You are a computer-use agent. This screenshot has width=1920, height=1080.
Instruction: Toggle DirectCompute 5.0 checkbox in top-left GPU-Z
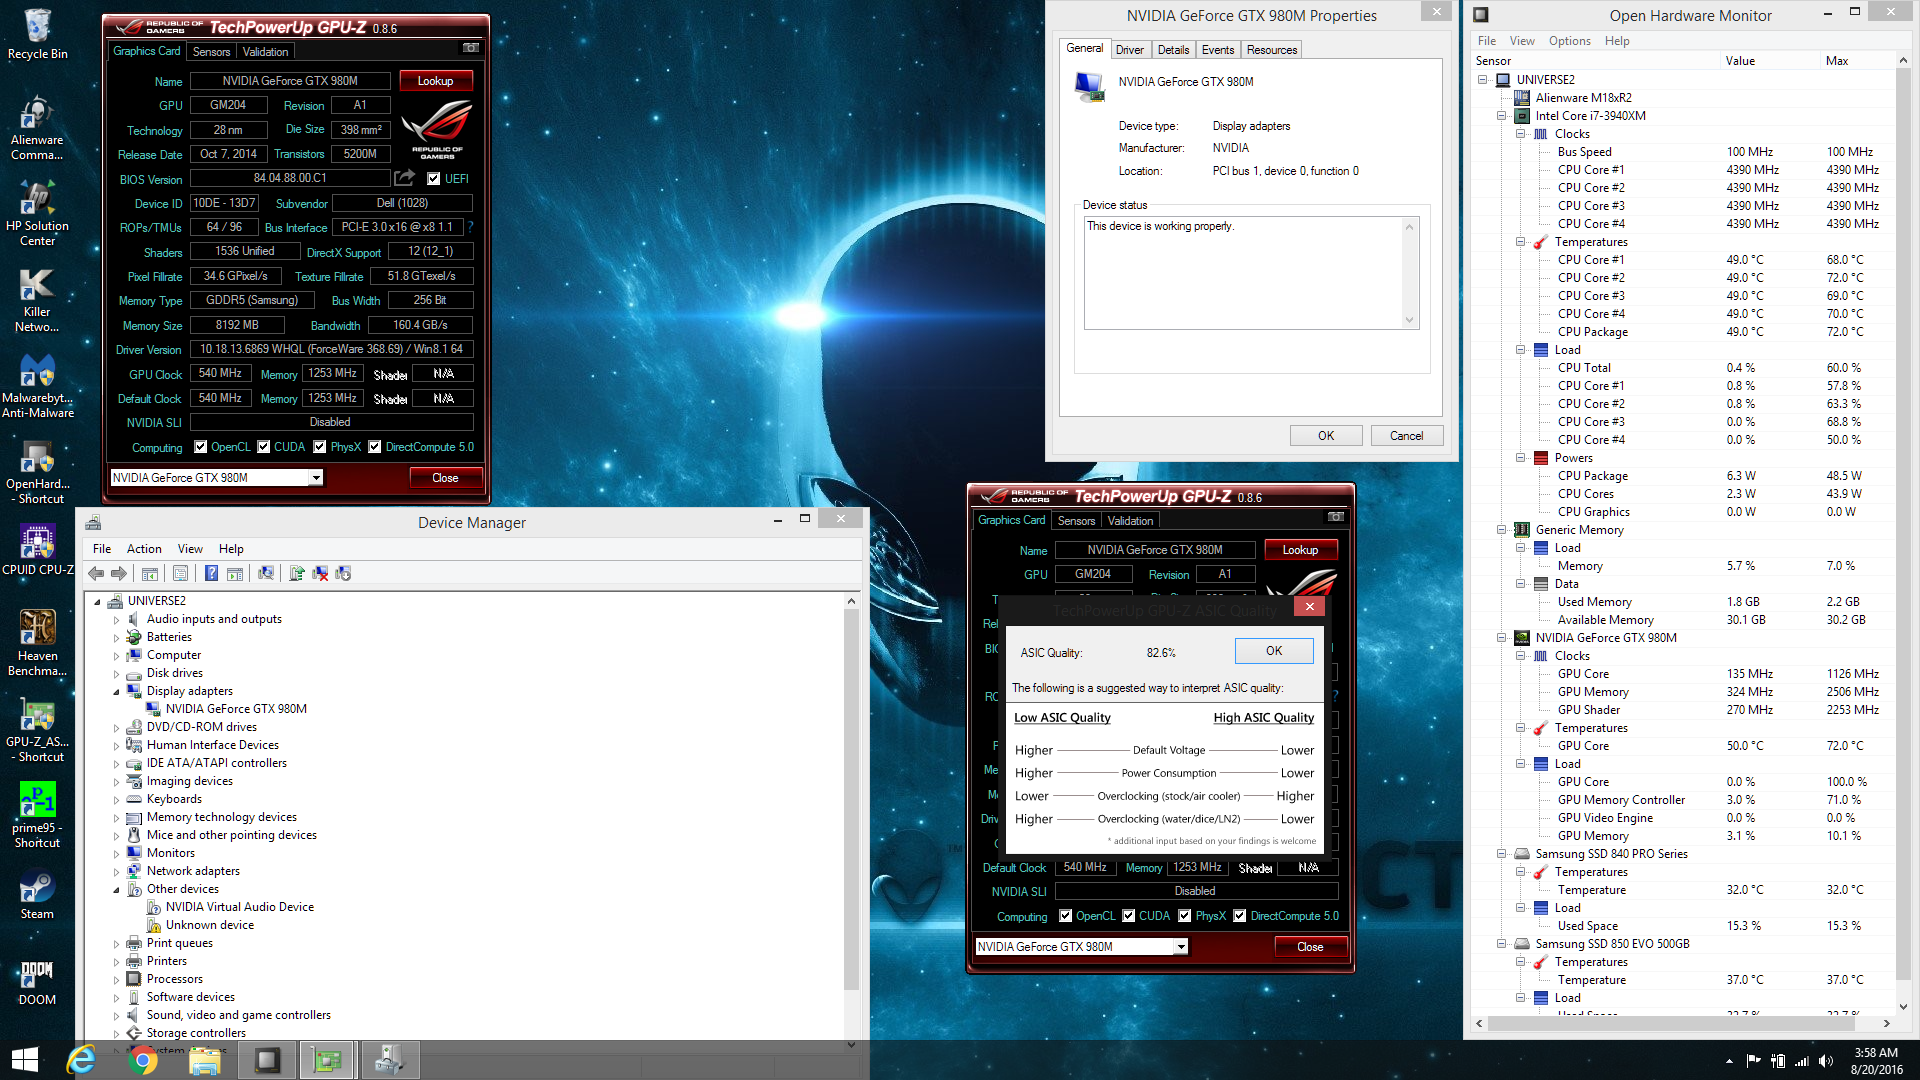[x=375, y=447]
